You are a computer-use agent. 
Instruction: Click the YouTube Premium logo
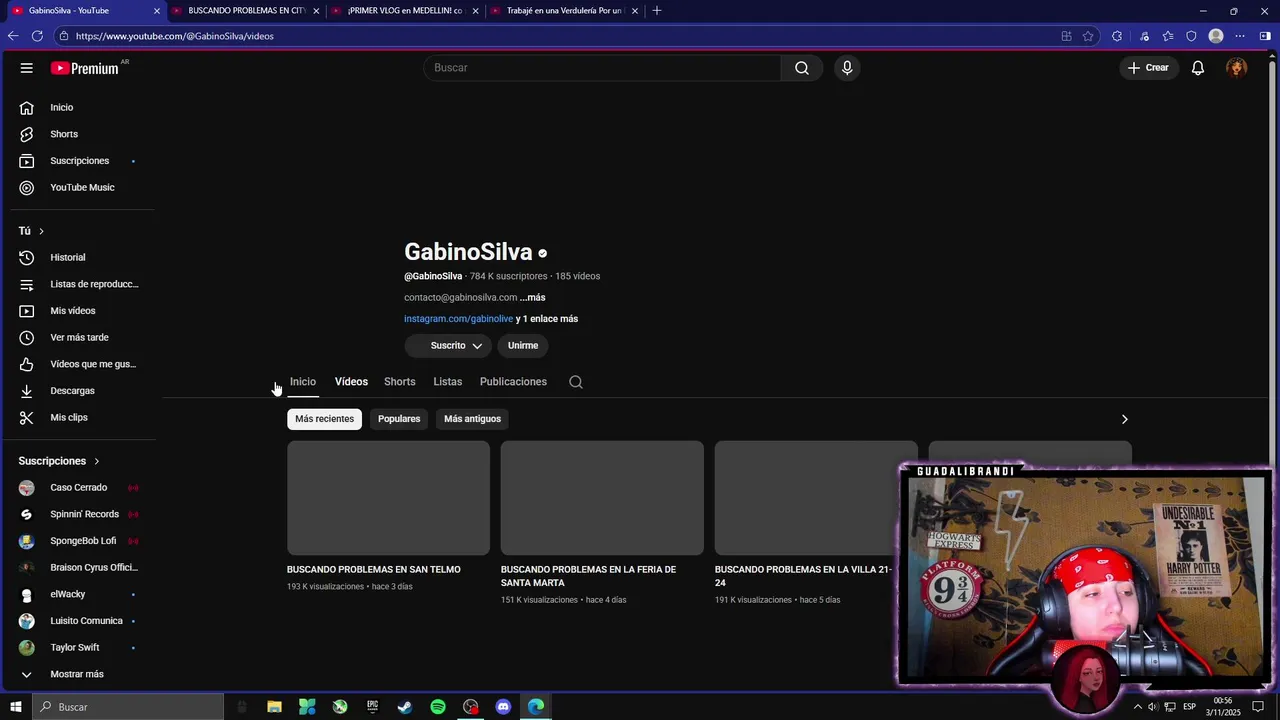tap(87, 68)
